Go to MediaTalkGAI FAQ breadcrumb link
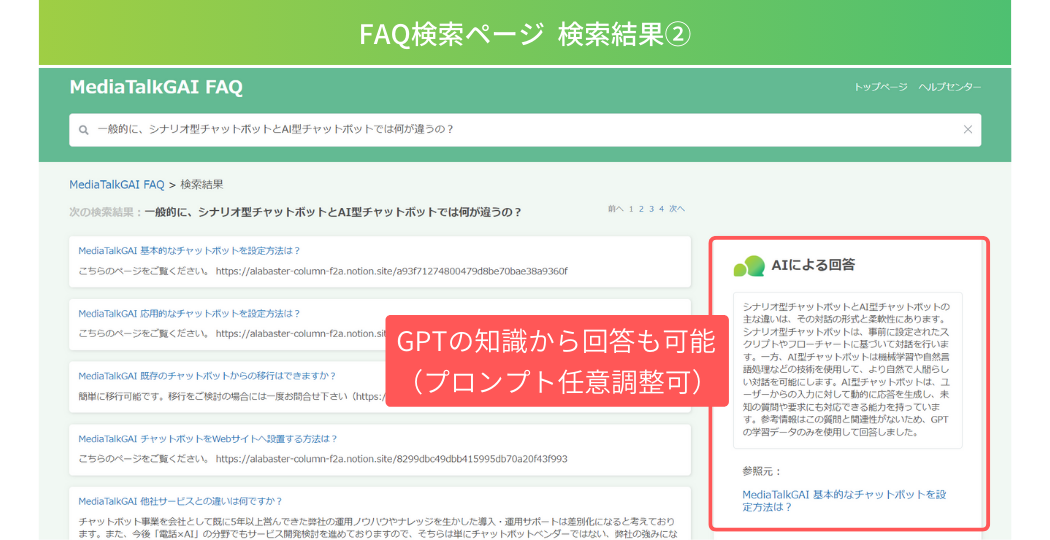The width and height of the screenshot is (1050, 540). (x=117, y=184)
